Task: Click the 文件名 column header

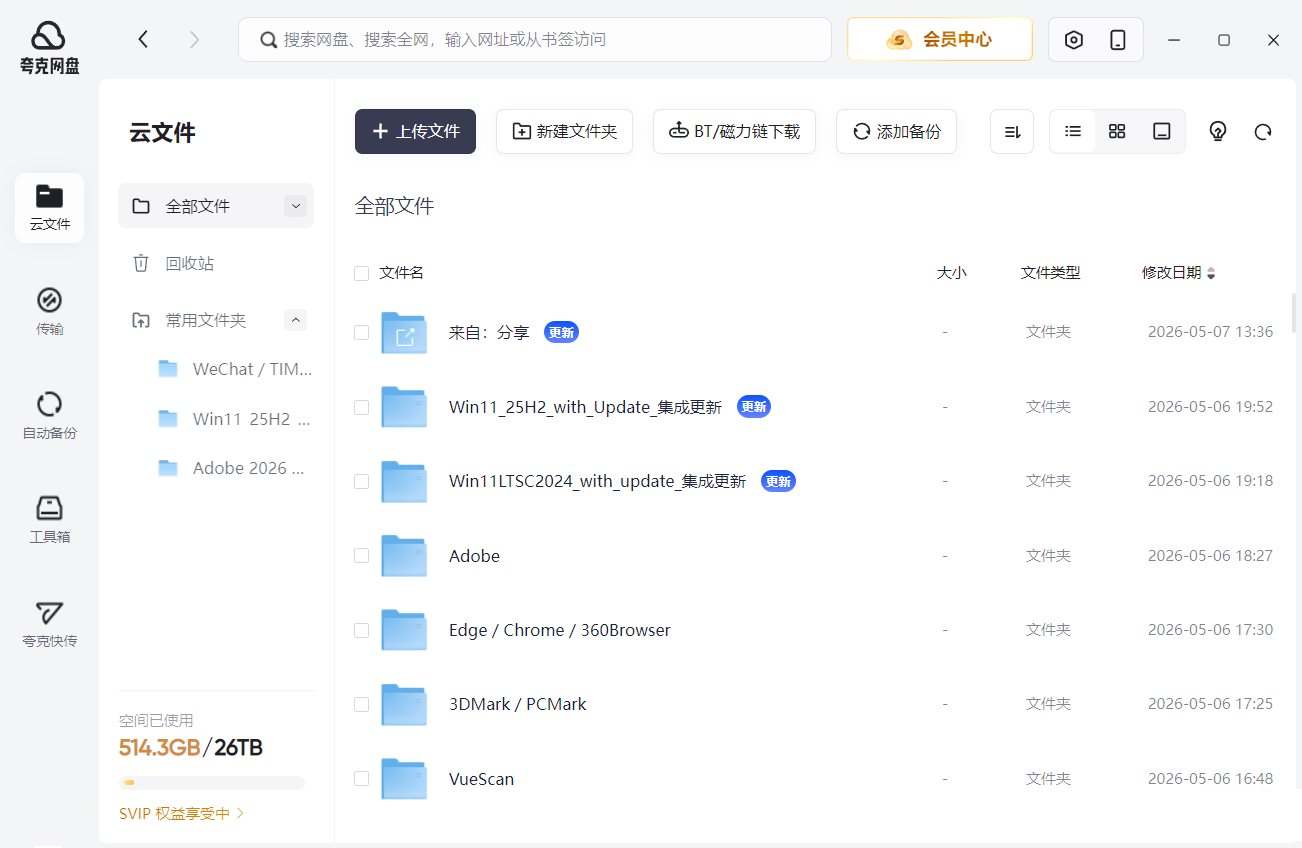Action: (402, 273)
